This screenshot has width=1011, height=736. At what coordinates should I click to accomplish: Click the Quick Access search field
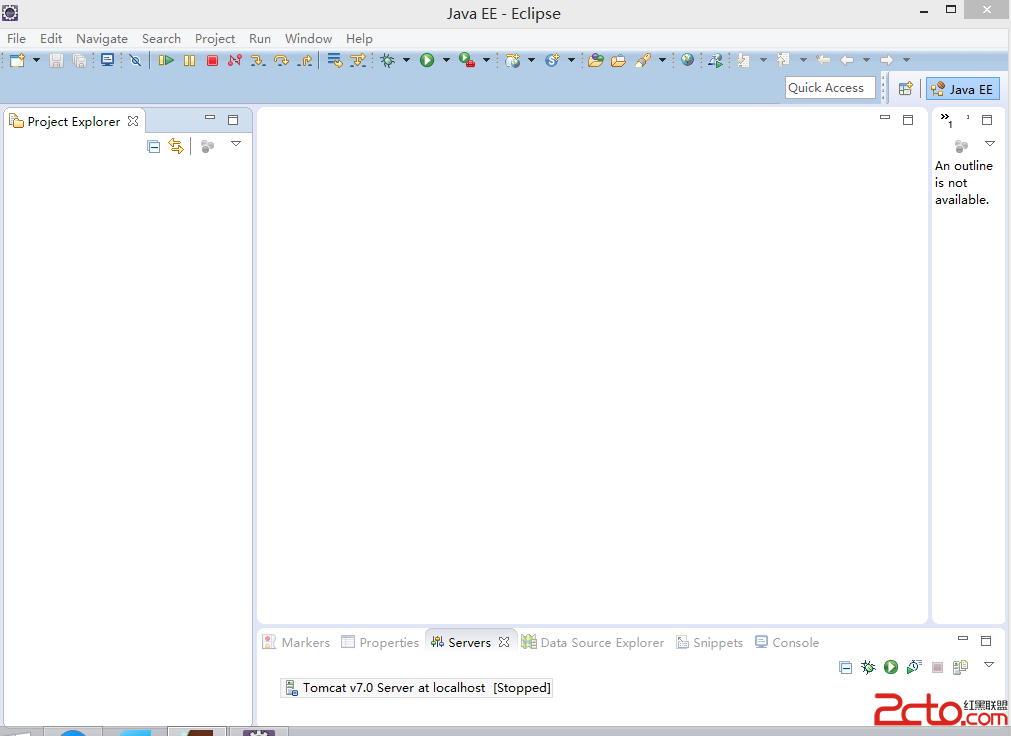click(x=830, y=88)
